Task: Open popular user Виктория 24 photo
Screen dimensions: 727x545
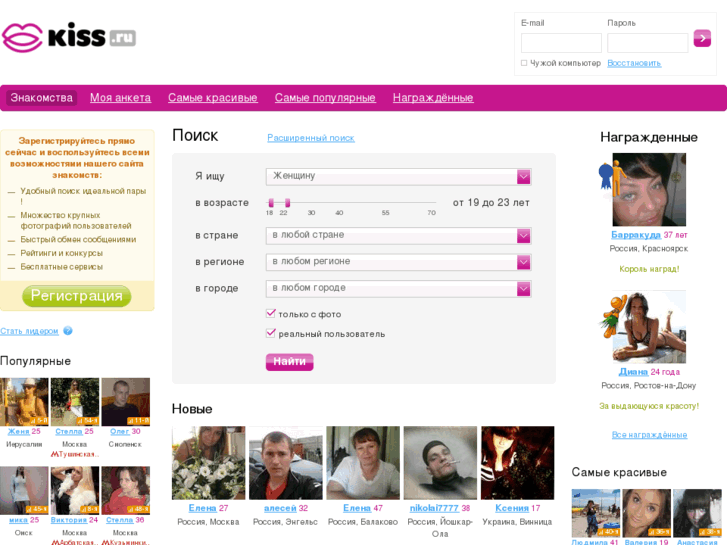Action: point(75,490)
